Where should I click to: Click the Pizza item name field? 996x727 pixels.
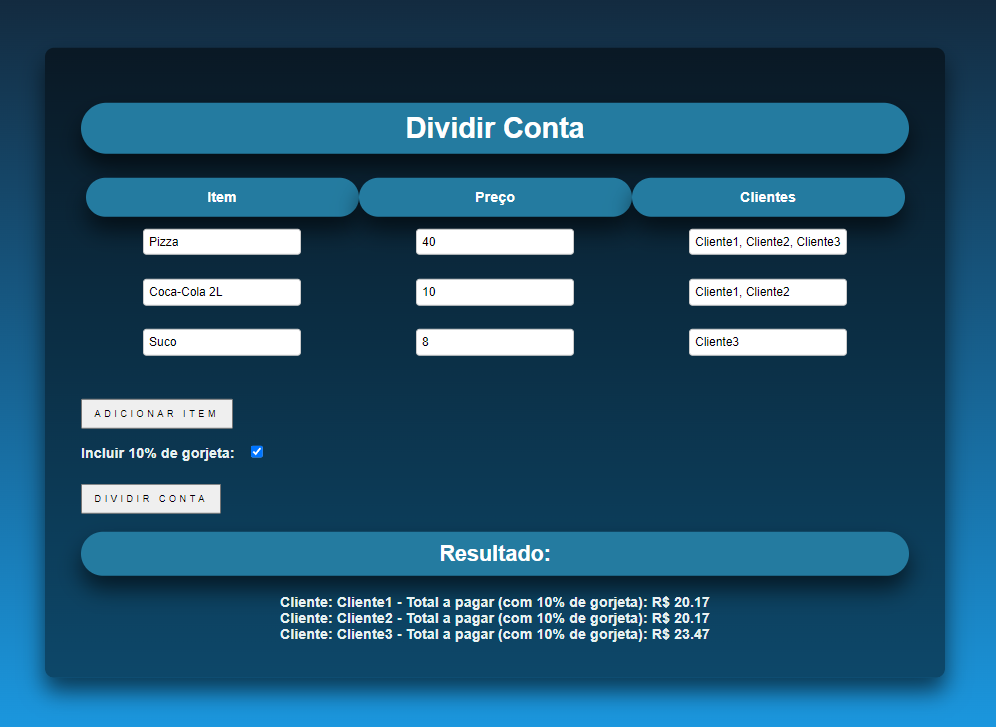[221, 242]
